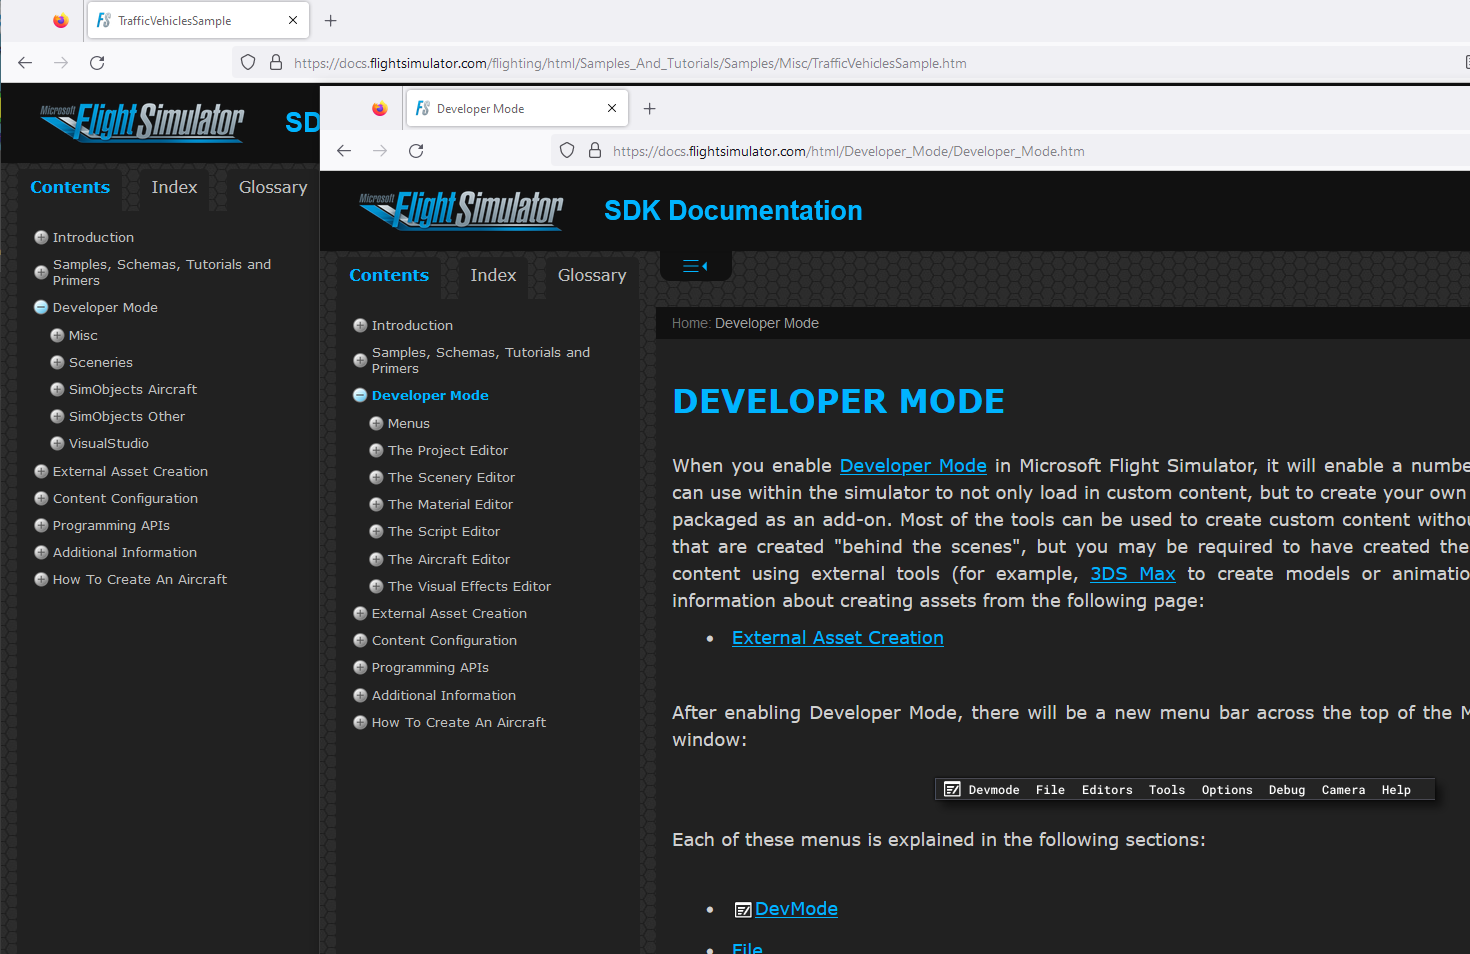Open the 3DS Max link

[x=1132, y=574]
